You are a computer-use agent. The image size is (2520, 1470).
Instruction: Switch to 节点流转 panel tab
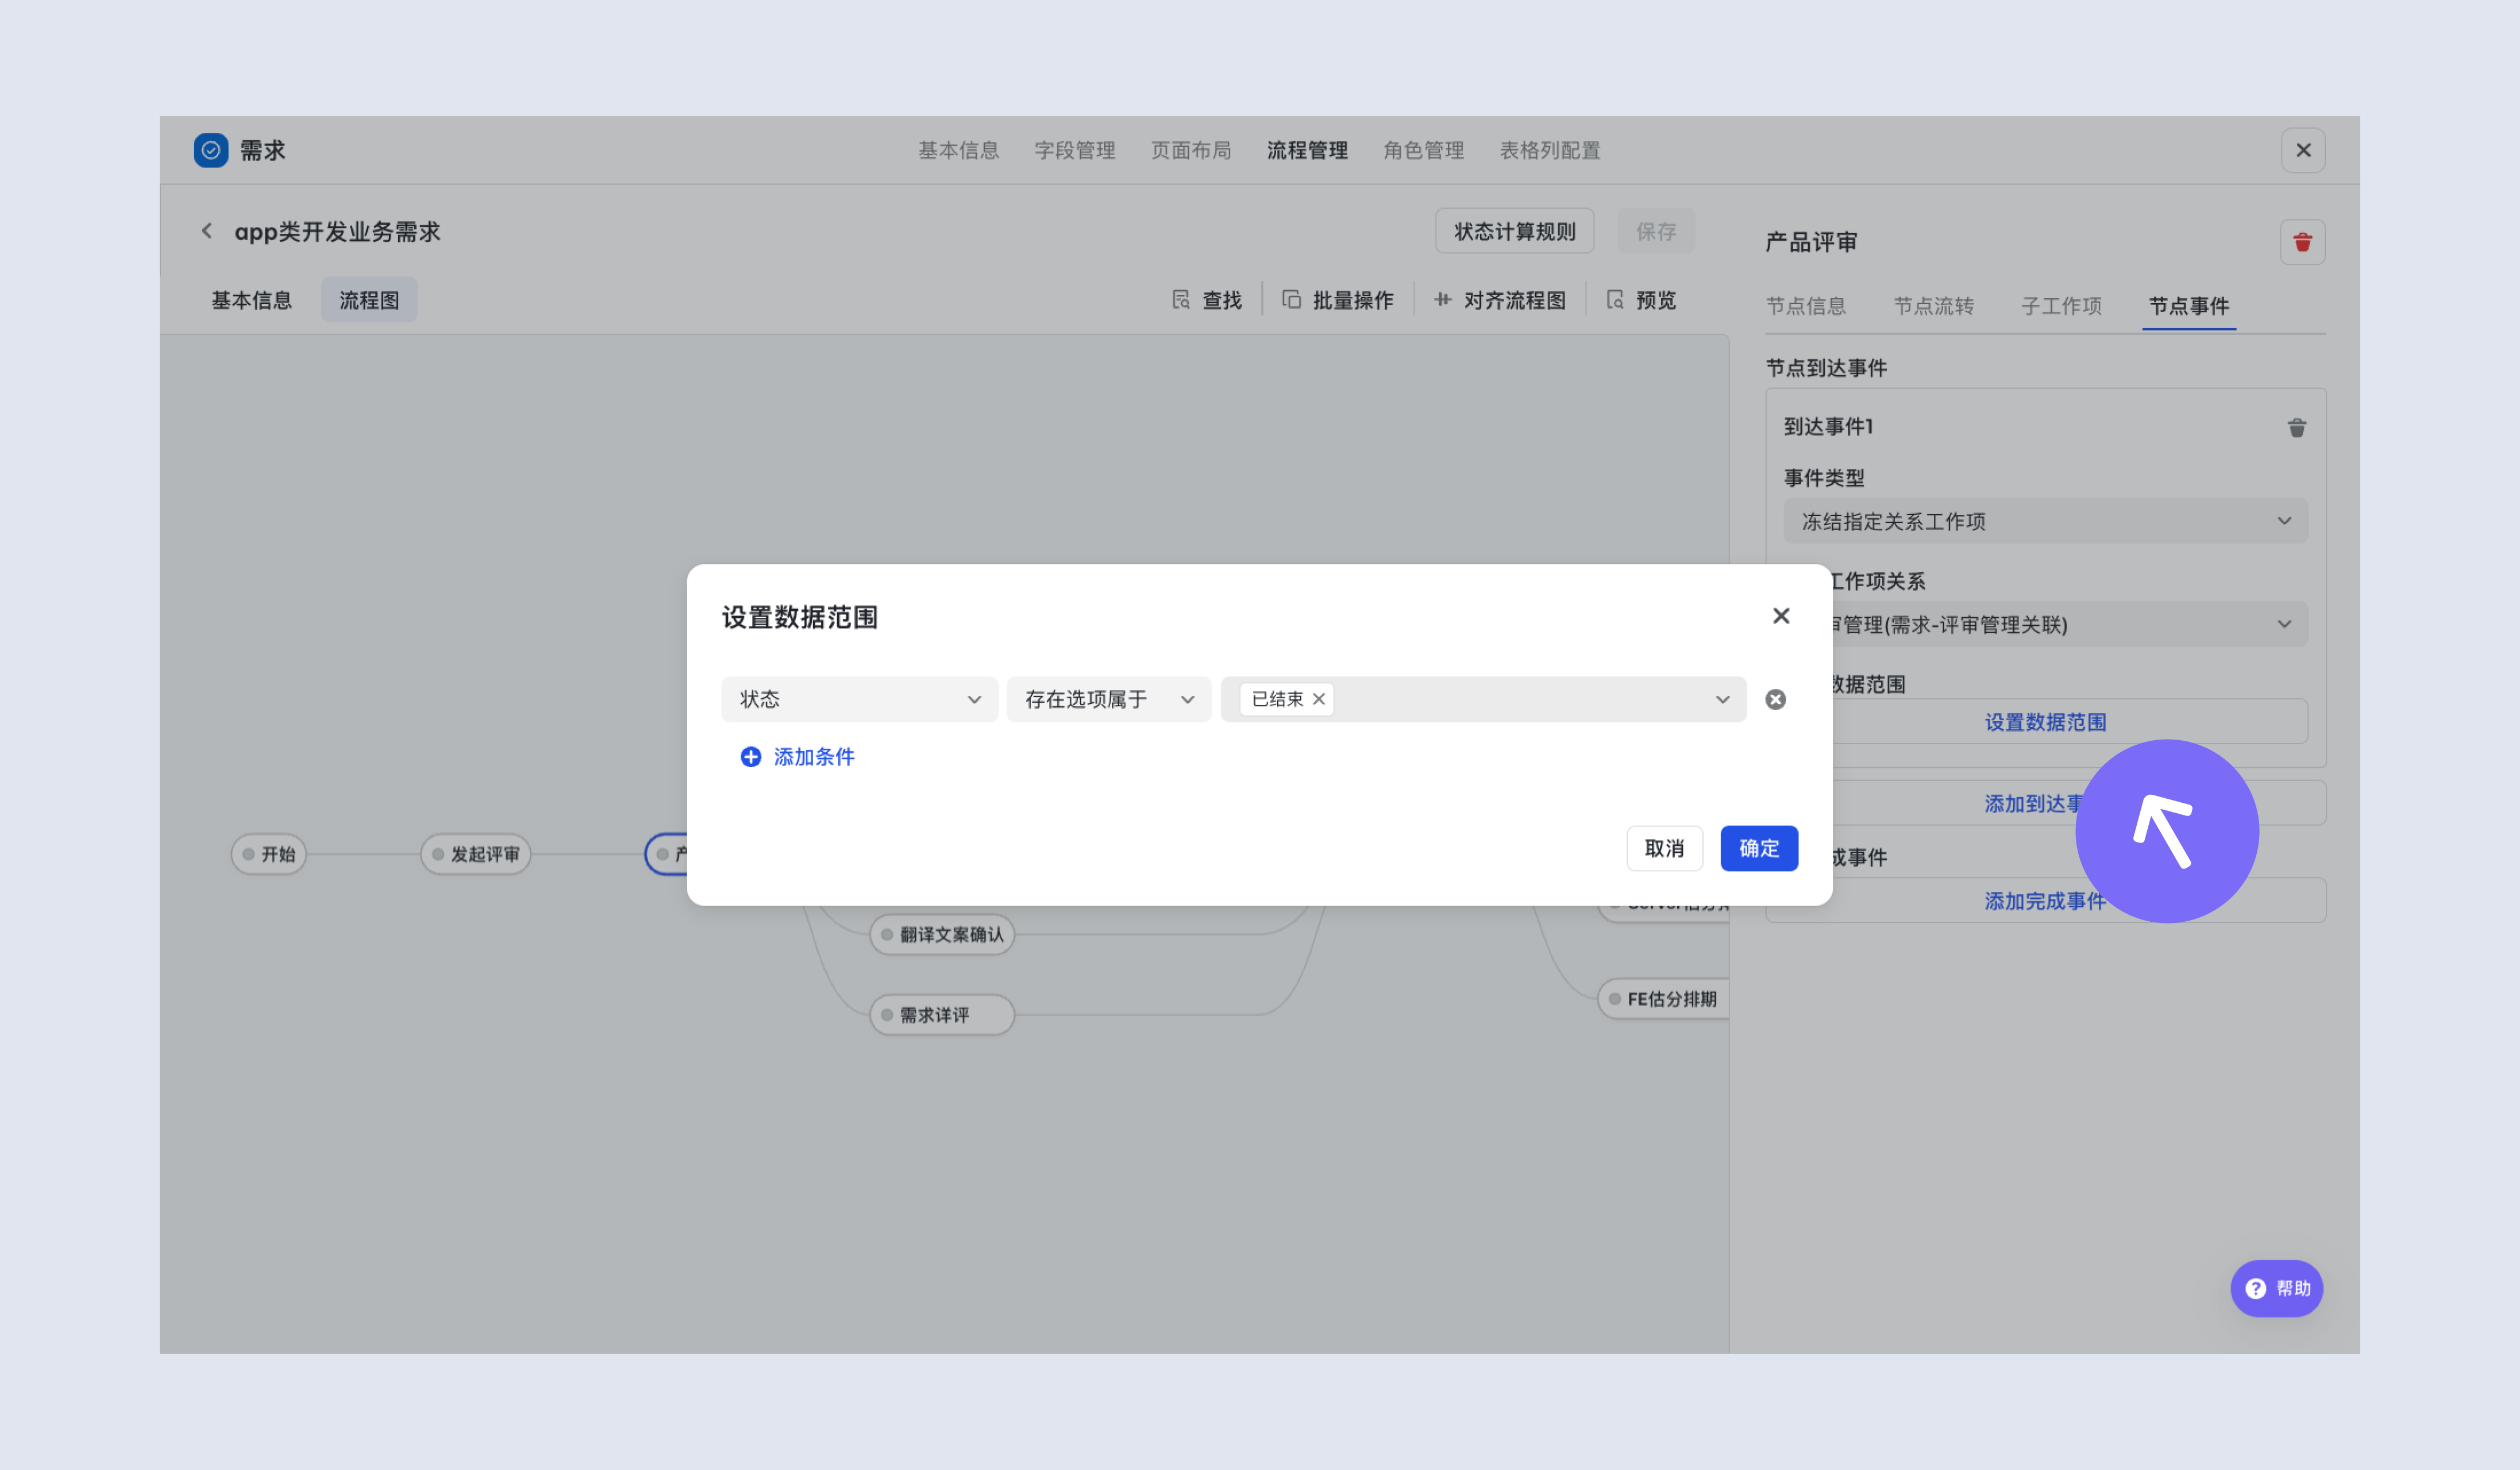(1933, 306)
